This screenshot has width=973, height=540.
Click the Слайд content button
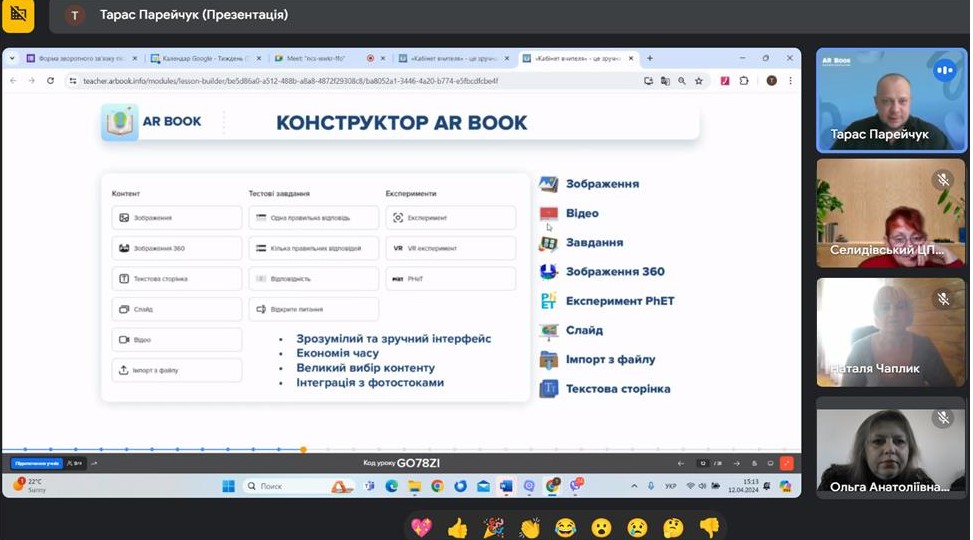[177, 309]
